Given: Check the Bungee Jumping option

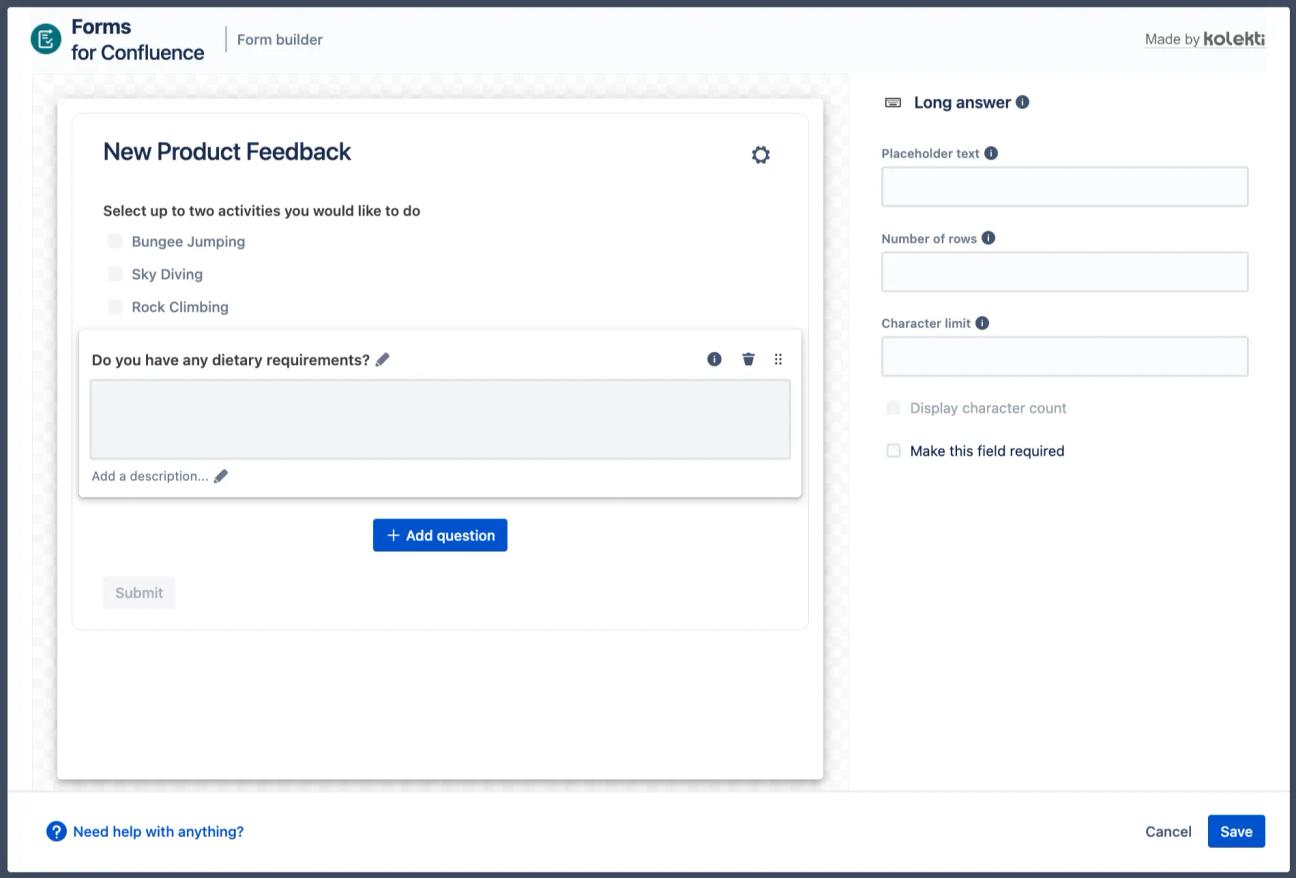Looking at the screenshot, I should 115,241.
